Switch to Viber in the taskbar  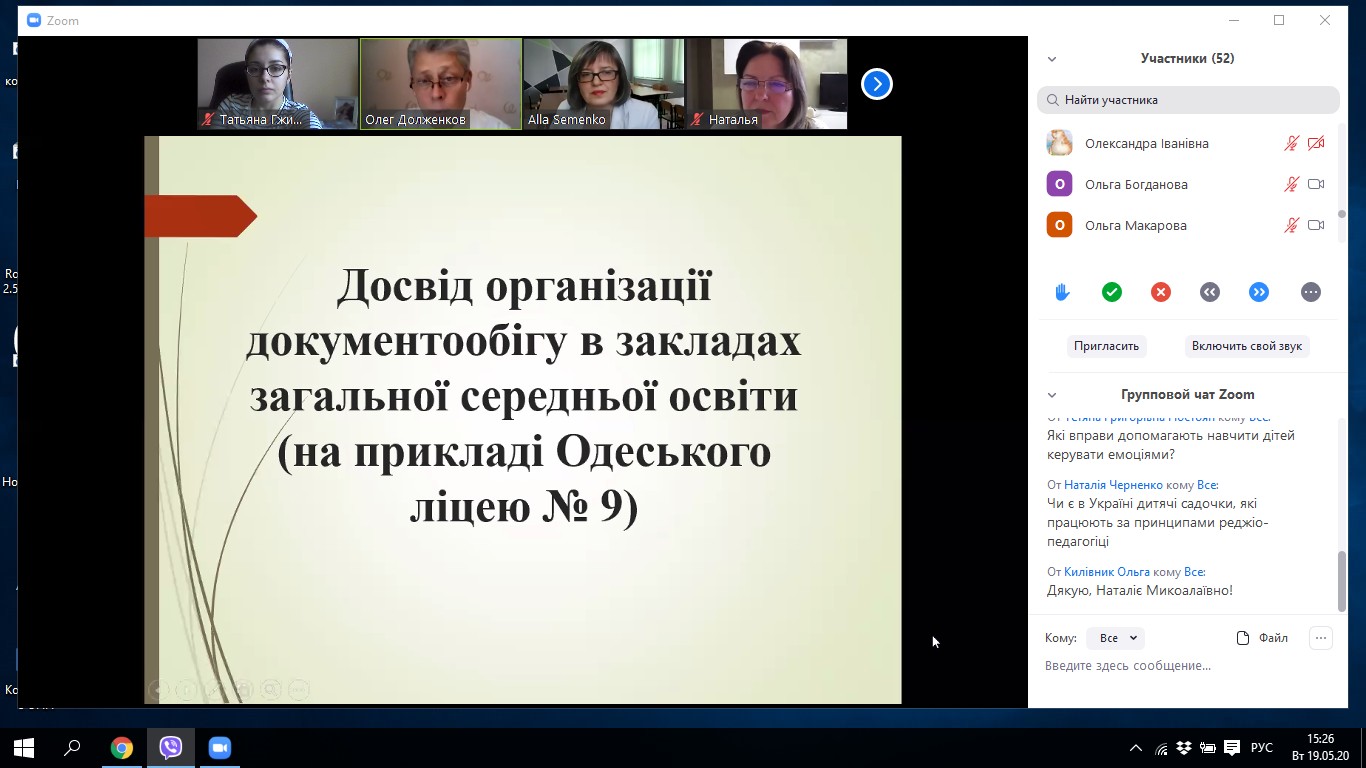tap(171, 748)
